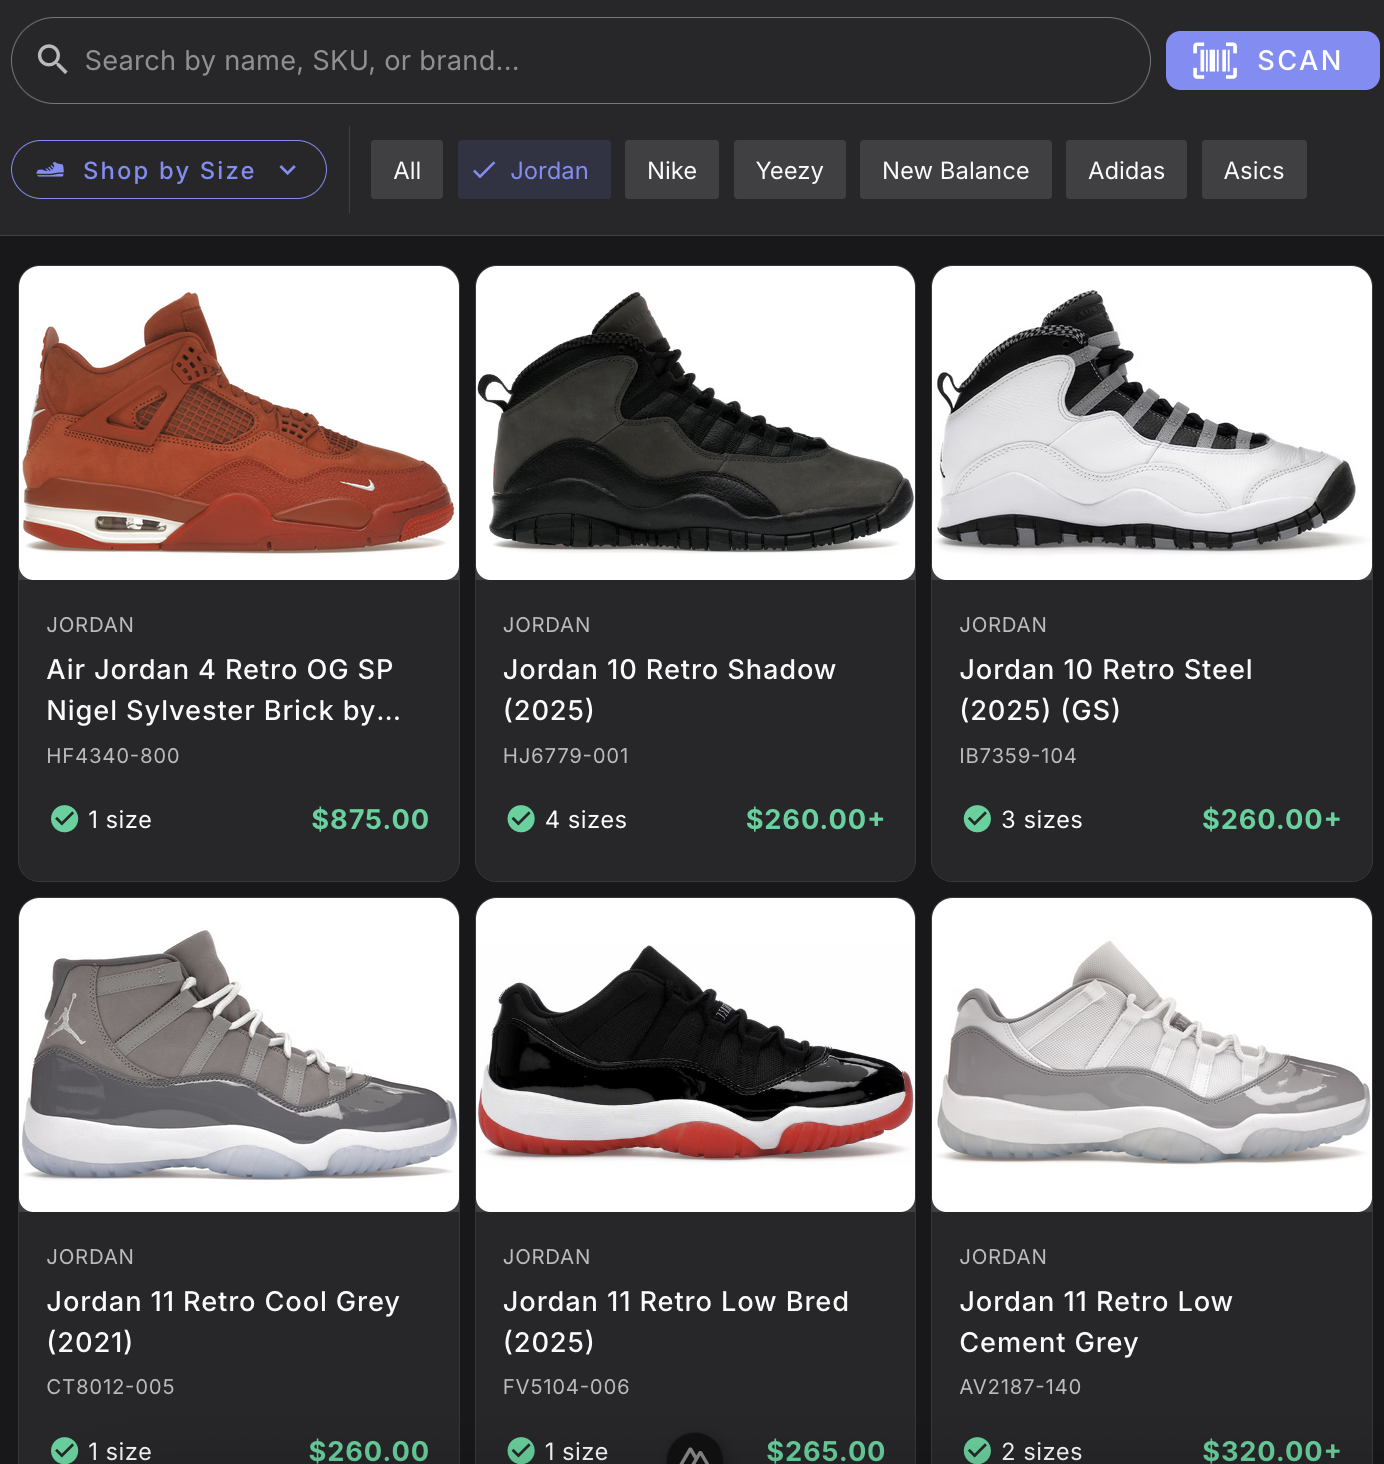Click SKU IB7359-104
Screen dimensions: 1384x1464
(x=1018, y=756)
